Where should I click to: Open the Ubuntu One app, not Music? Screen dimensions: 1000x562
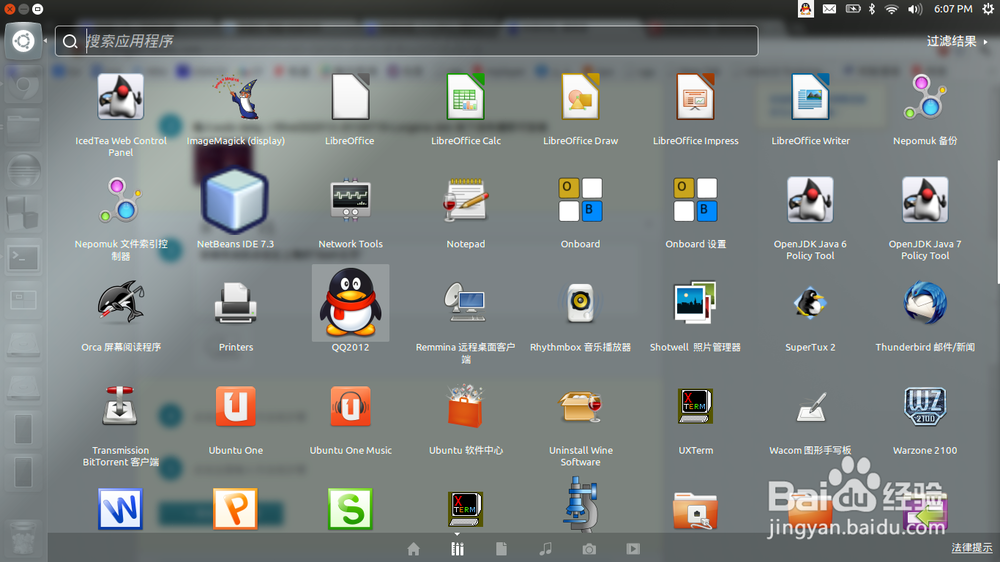235,406
